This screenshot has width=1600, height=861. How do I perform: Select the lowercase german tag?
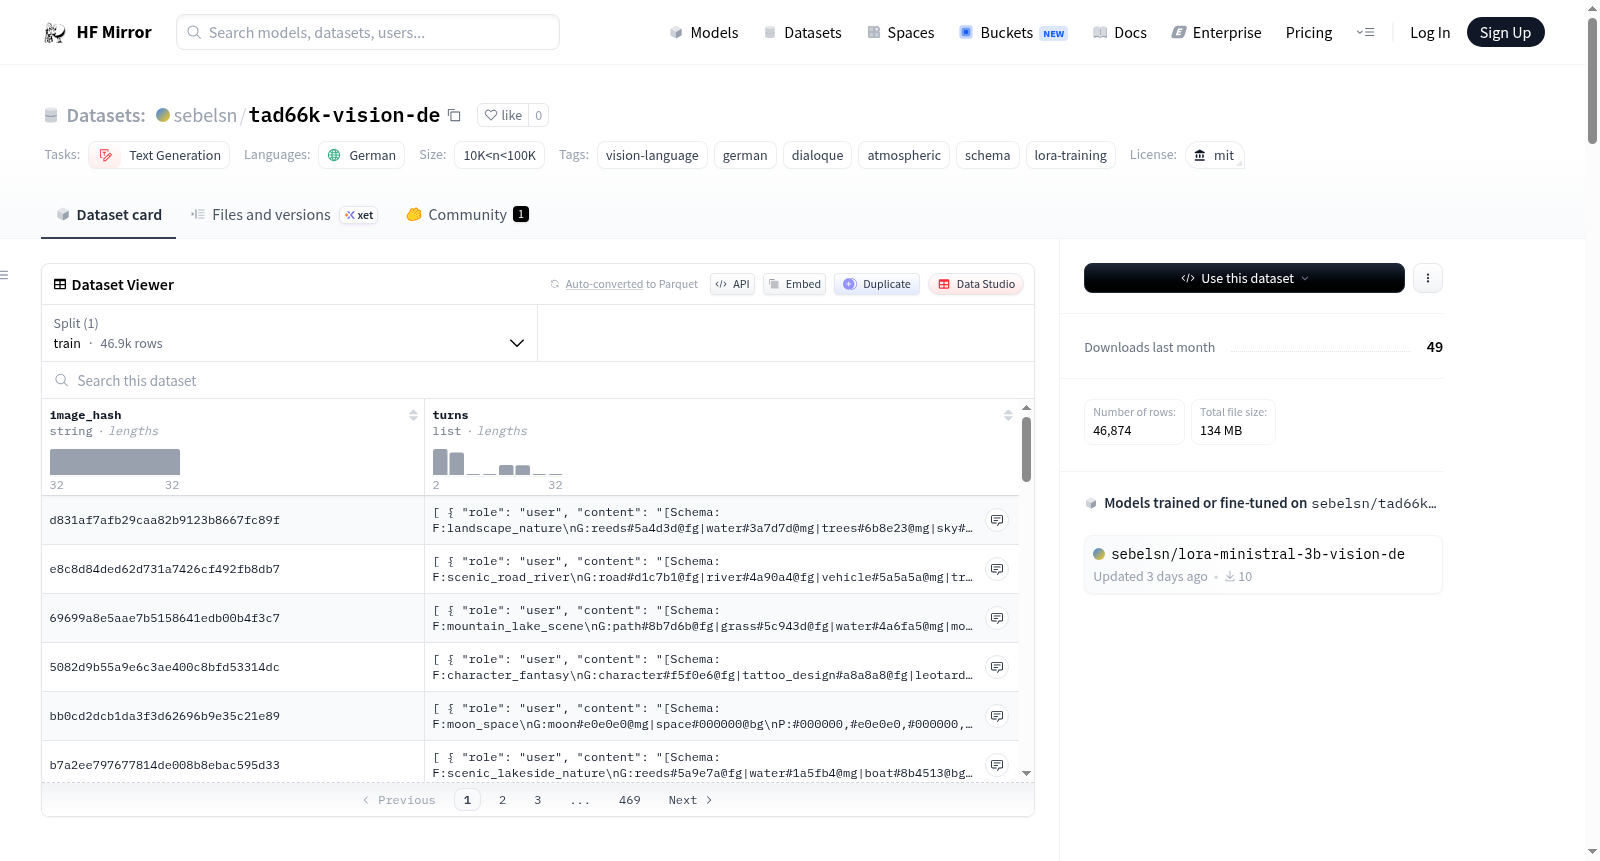745,155
